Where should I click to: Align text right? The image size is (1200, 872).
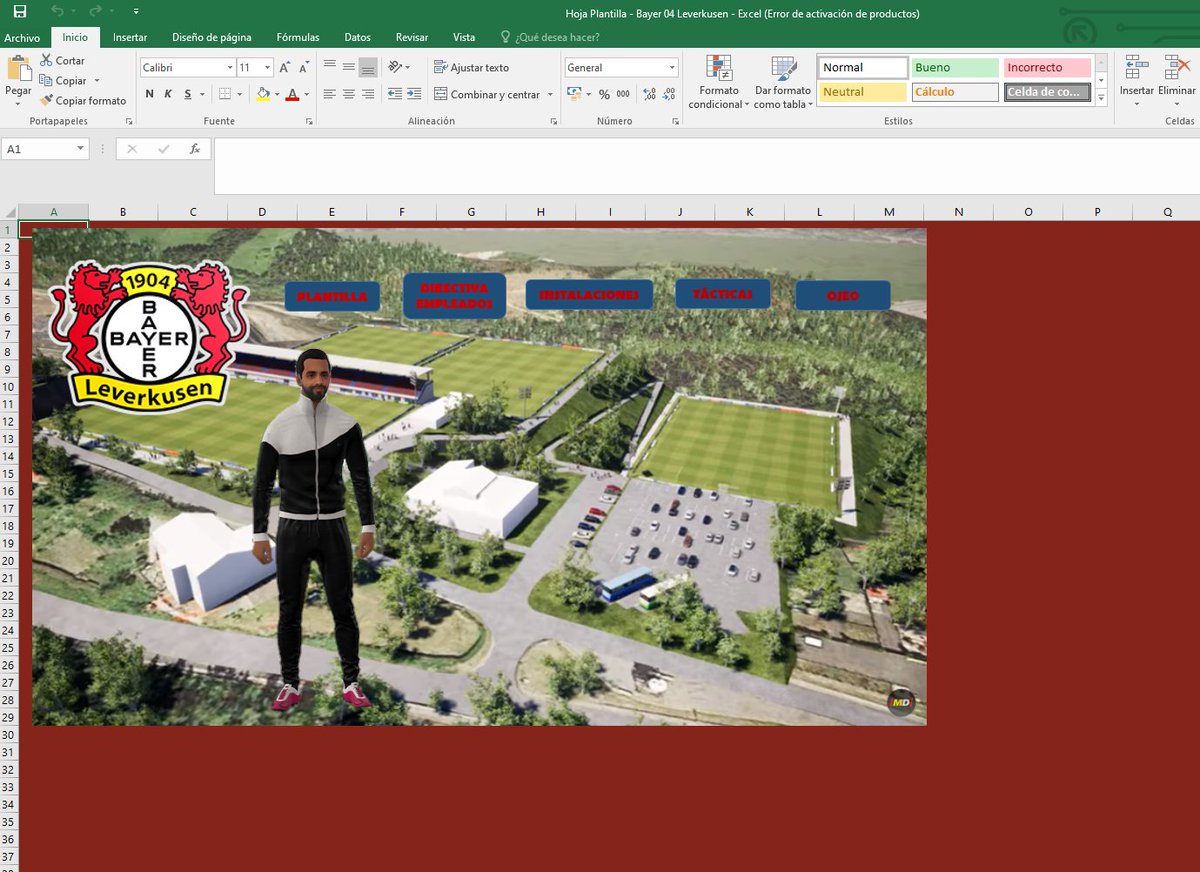pyautogui.click(x=368, y=94)
